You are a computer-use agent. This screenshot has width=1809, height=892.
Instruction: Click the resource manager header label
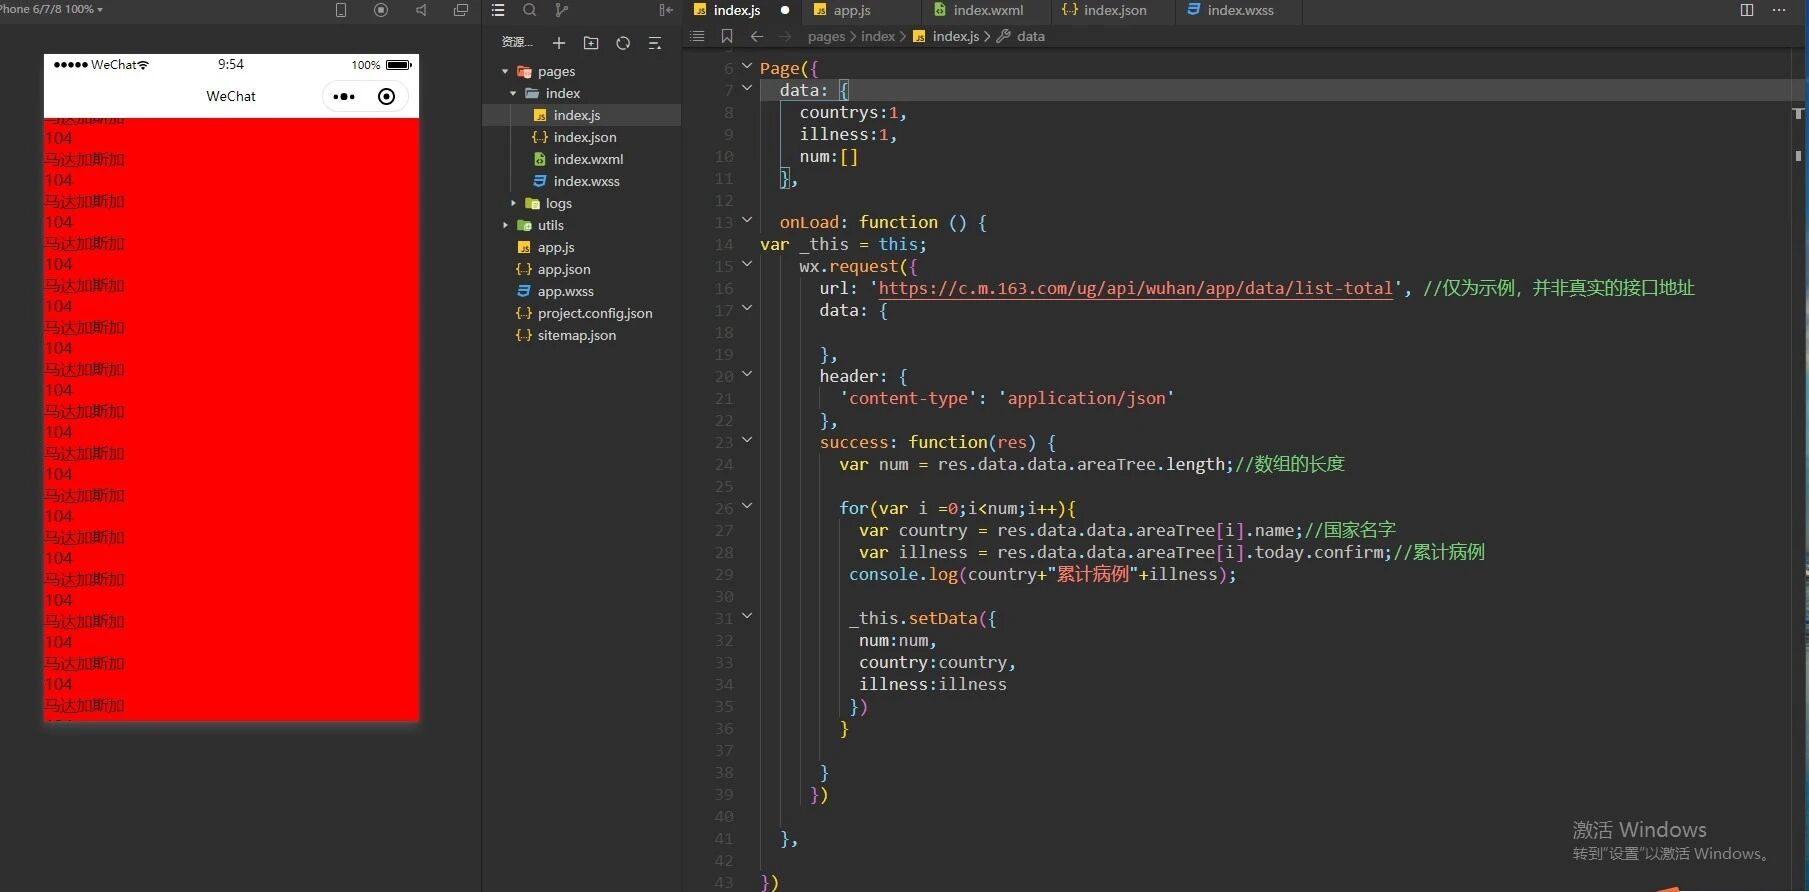point(516,42)
